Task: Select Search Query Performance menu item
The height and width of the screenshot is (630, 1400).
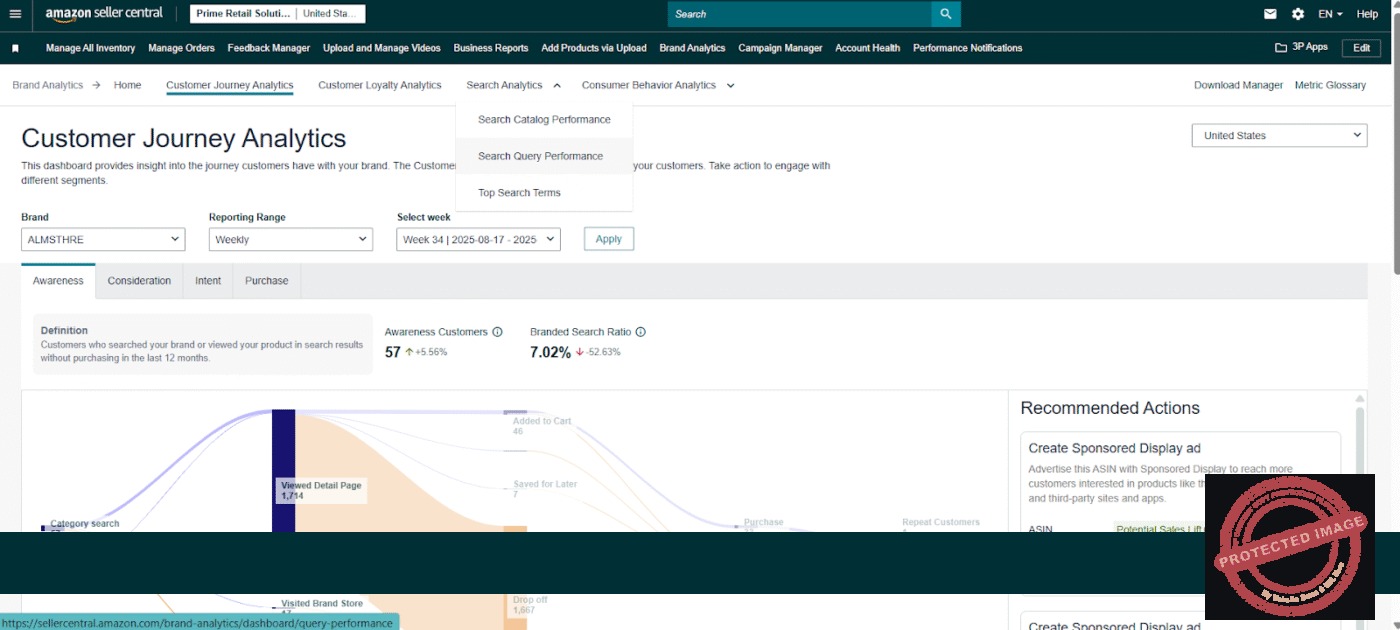Action: coord(544,156)
